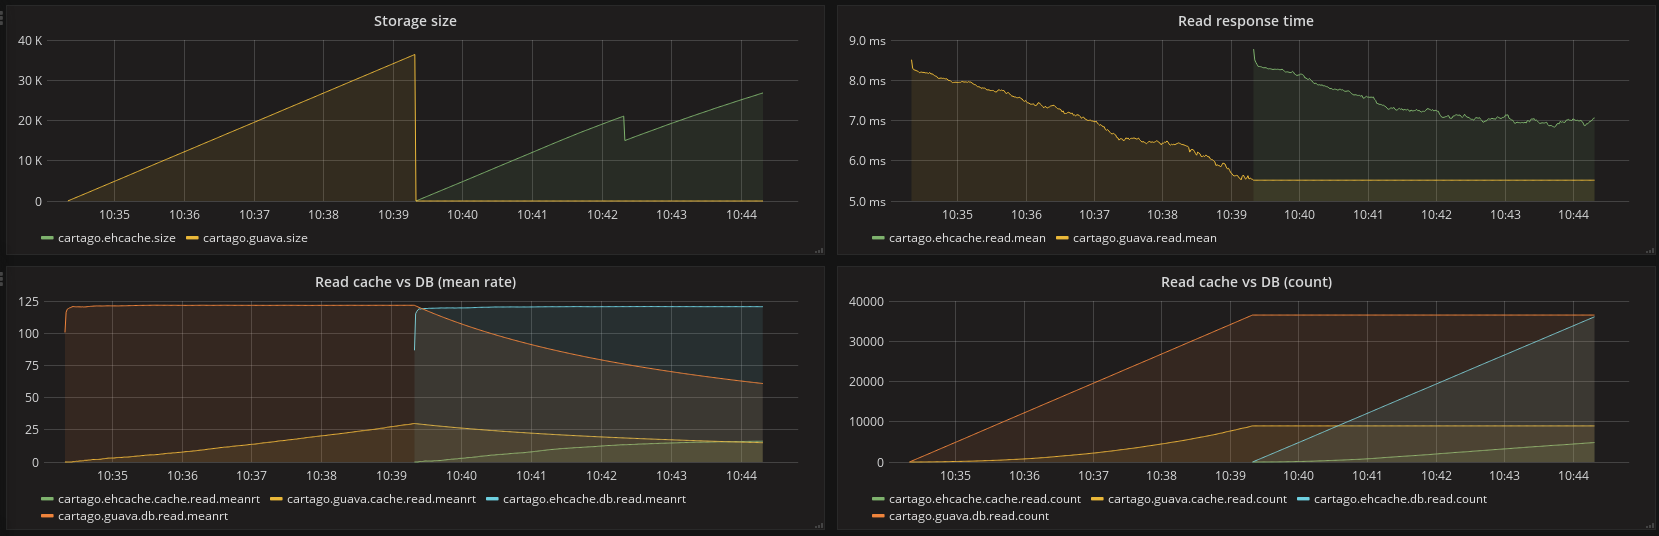Viewport: 1659px width, 536px height.
Task: Toggle the cartago.ehcache.read.mean legend series
Action: click(x=967, y=238)
